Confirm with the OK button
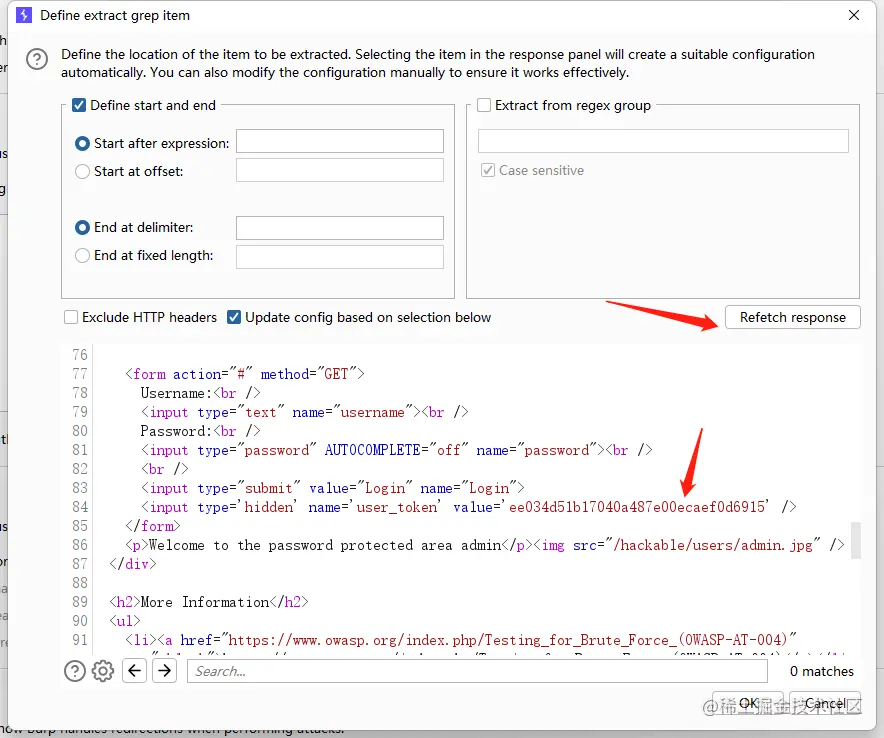This screenshot has height=738, width=884. tap(748, 703)
